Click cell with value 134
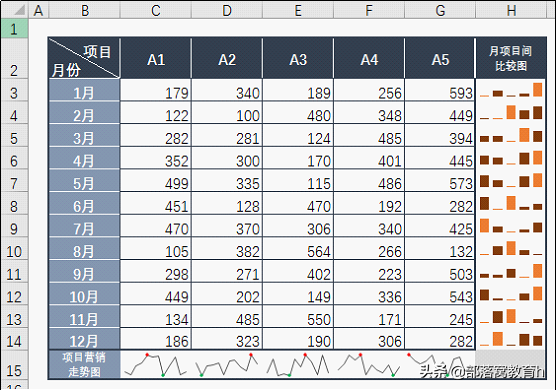The width and height of the screenshot is (556, 390). (x=156, y=316)
